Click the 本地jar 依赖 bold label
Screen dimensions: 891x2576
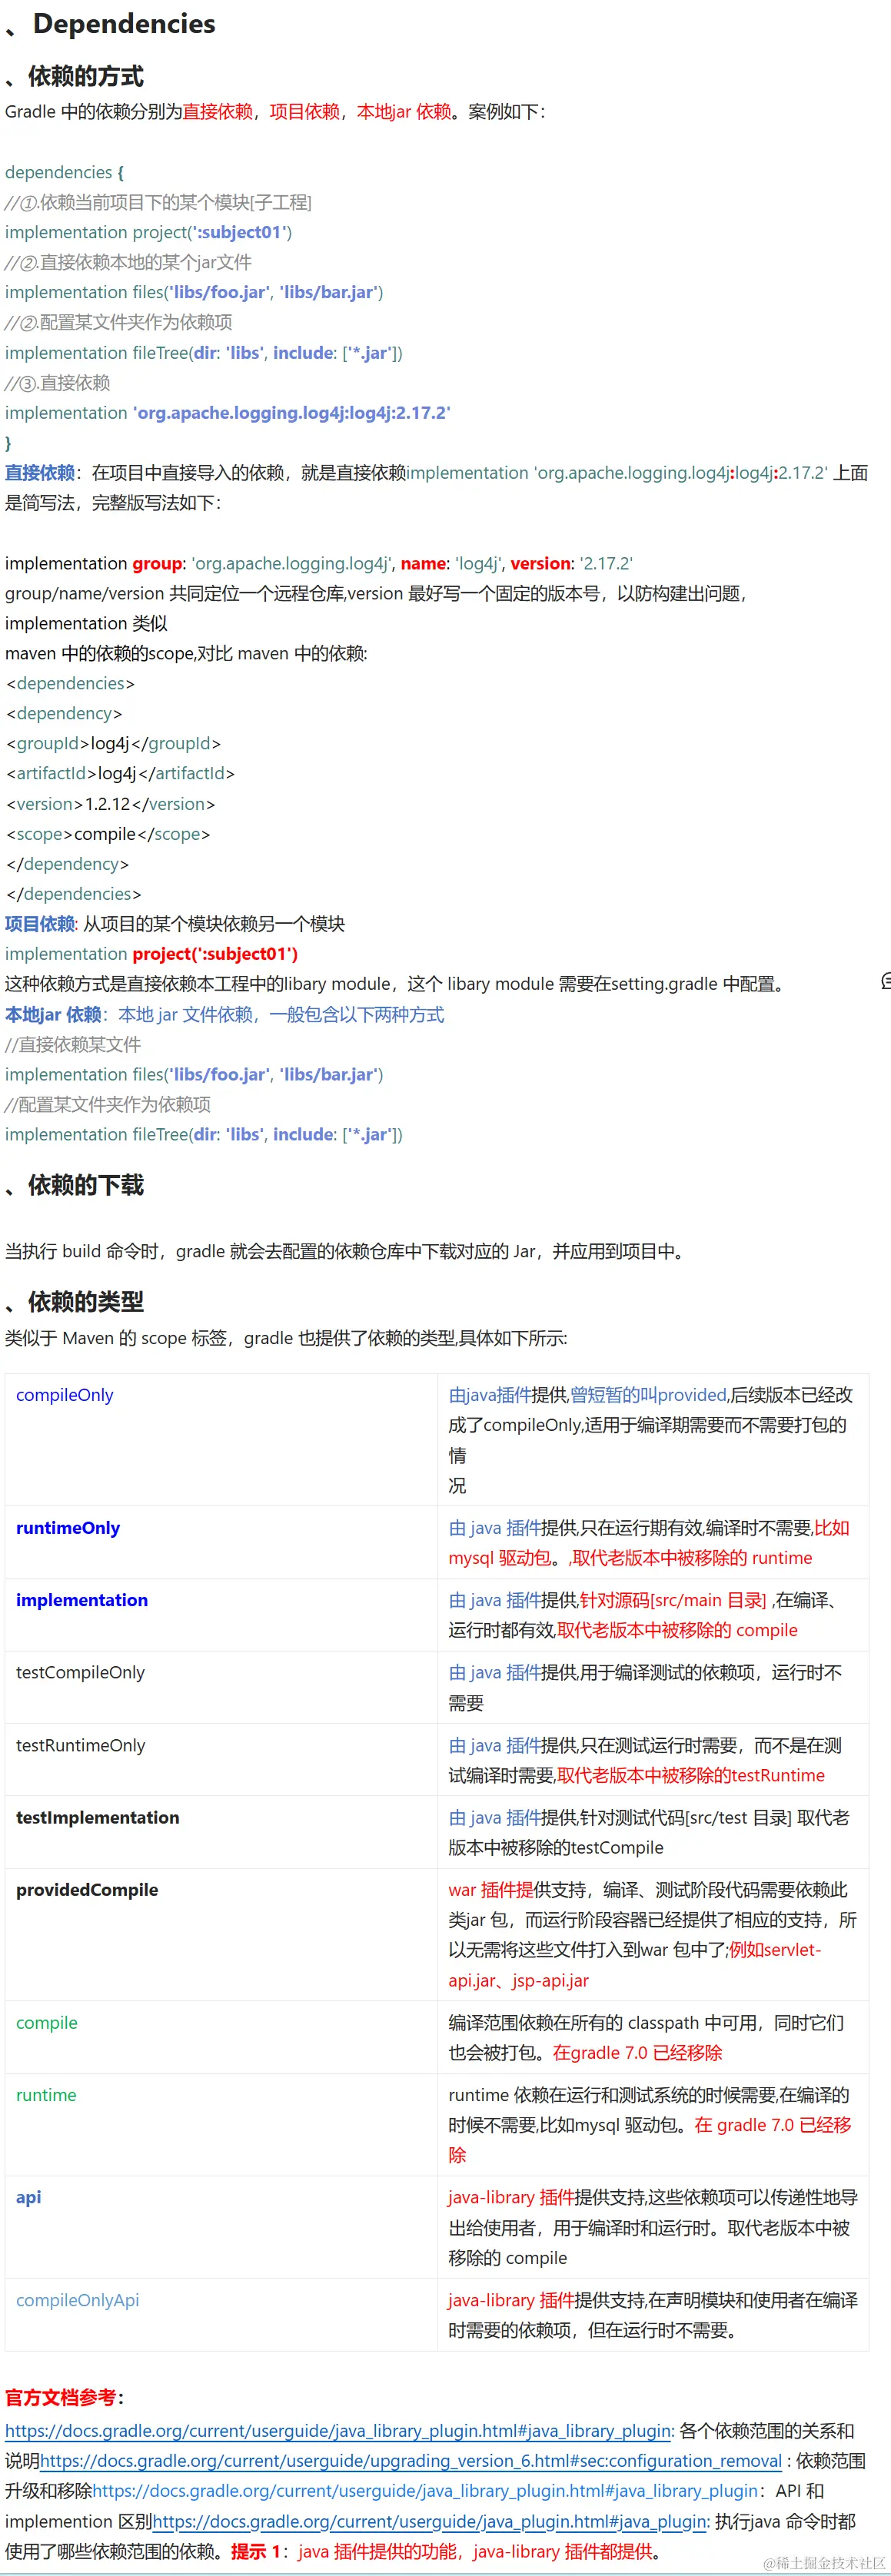[x=53, y=1014]
